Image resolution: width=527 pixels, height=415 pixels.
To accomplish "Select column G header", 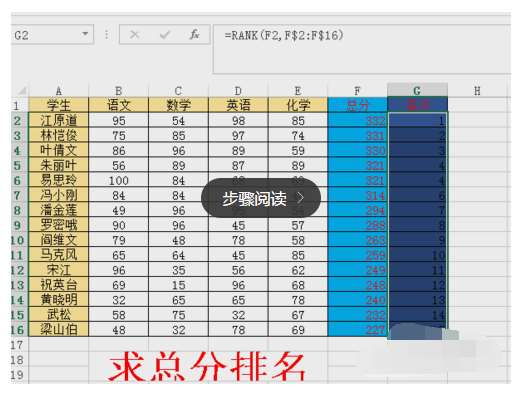I will pos(417,90).
